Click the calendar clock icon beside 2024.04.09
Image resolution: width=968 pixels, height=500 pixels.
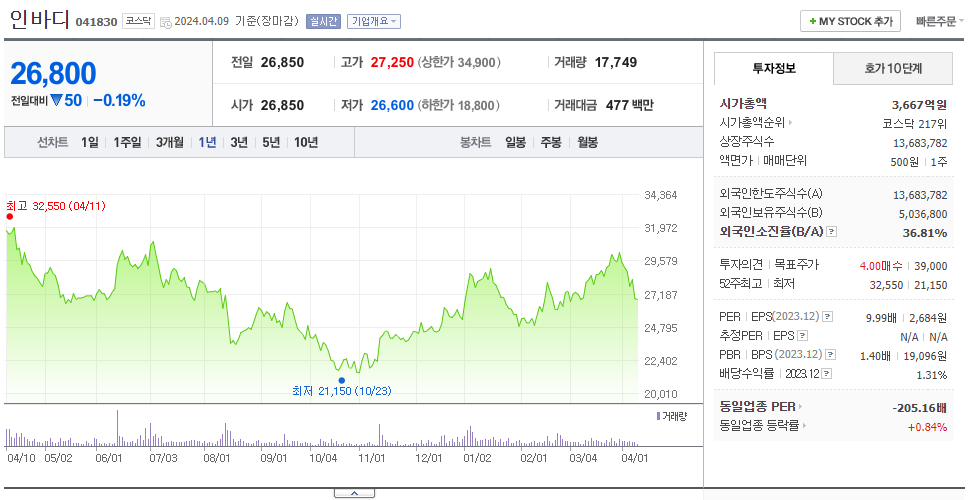click(x=165, y=22)
